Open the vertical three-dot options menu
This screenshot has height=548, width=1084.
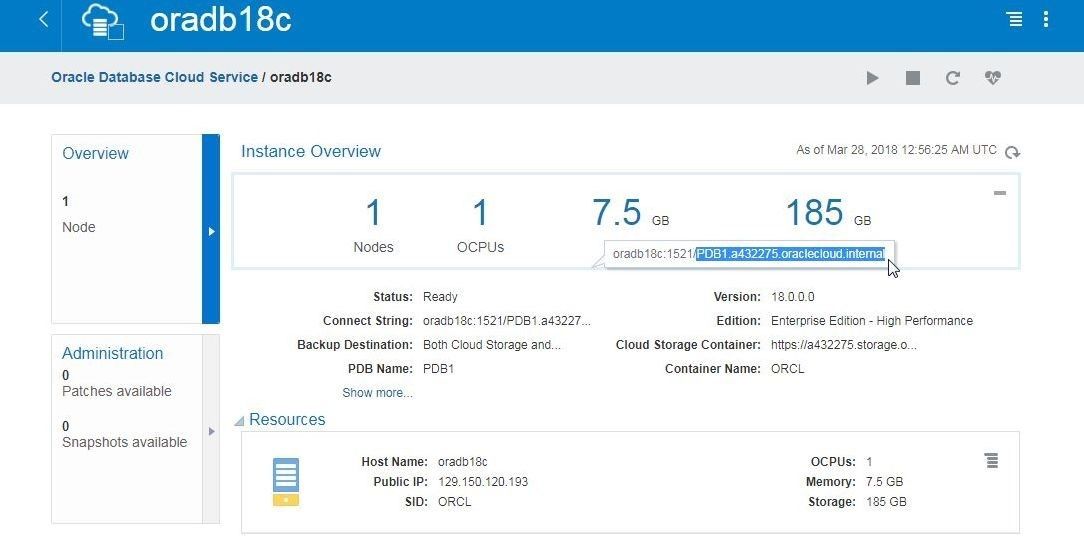[1045, 19]
